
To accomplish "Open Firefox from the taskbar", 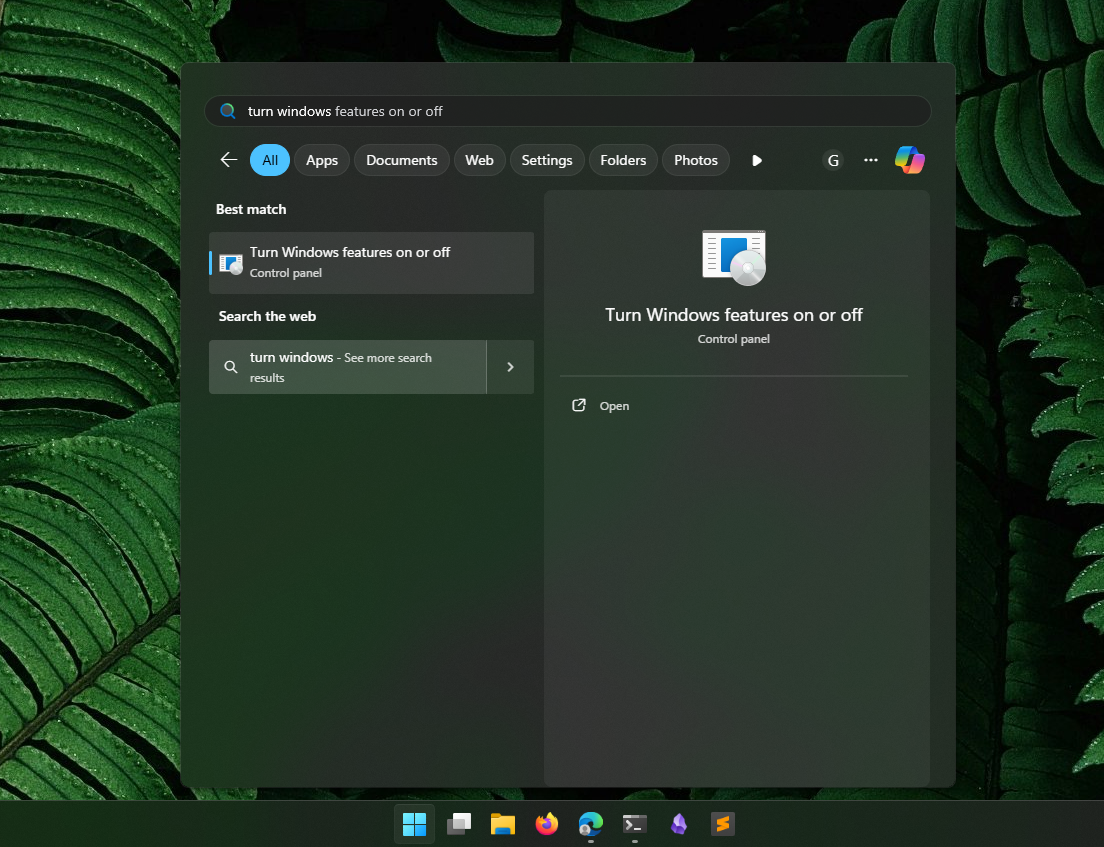I will coord(546,824).
